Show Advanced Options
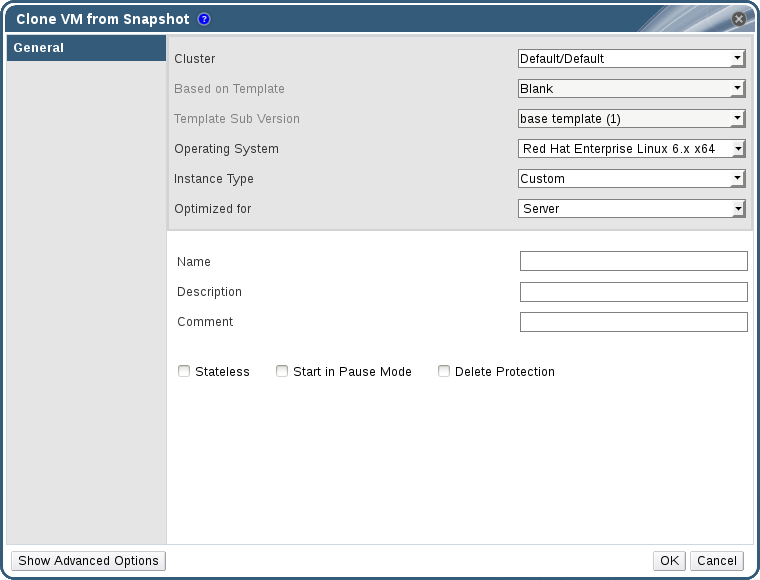 click(x=88, y=561)
